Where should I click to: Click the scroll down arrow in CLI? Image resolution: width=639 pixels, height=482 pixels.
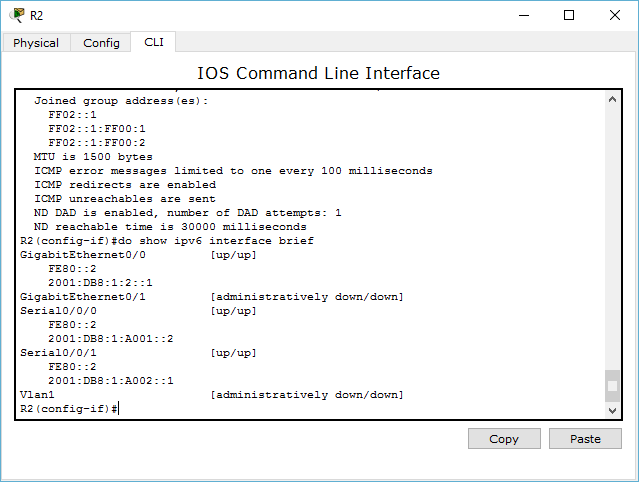pos(612,411)
